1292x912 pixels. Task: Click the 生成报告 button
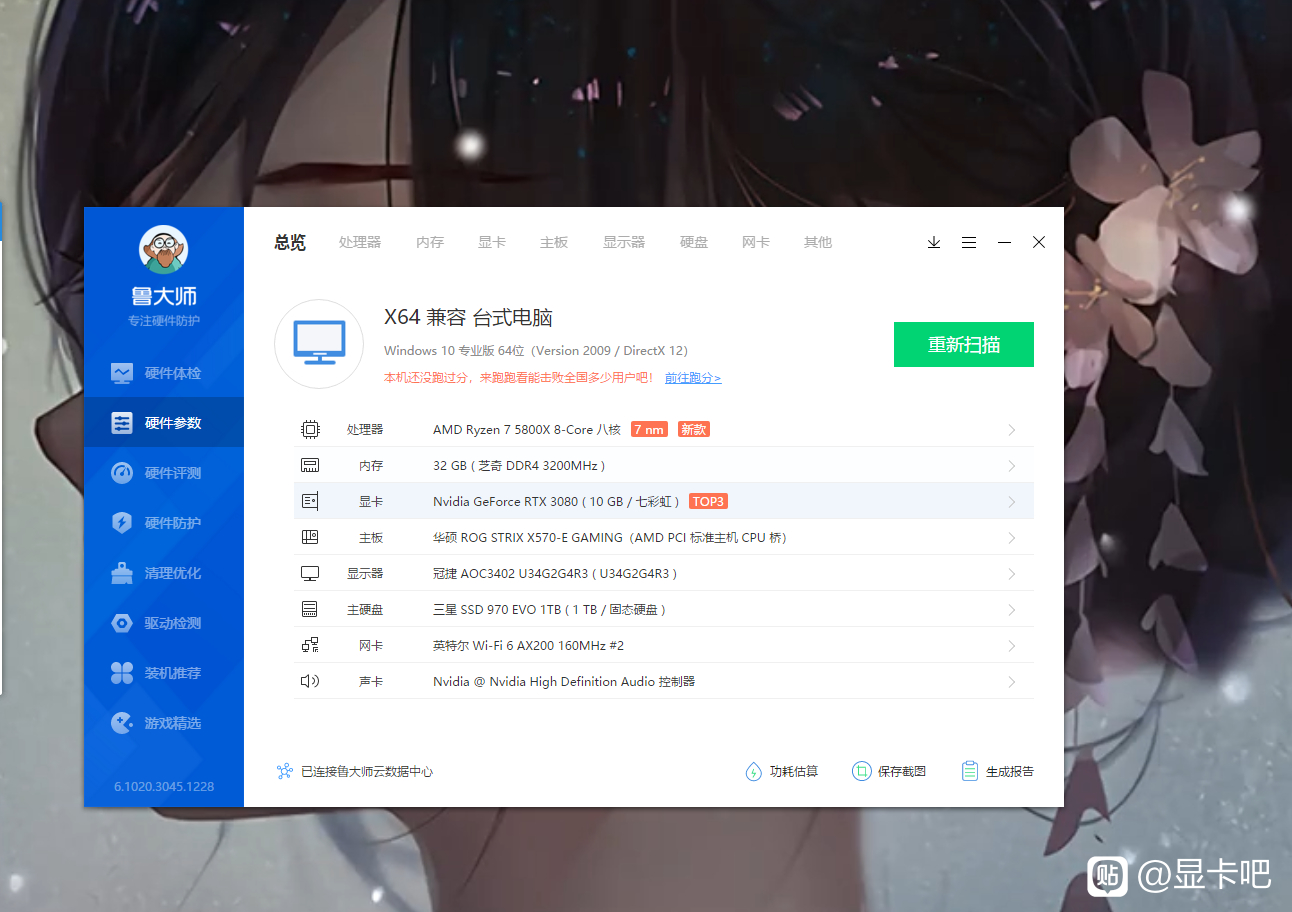(x=997, y=771)
